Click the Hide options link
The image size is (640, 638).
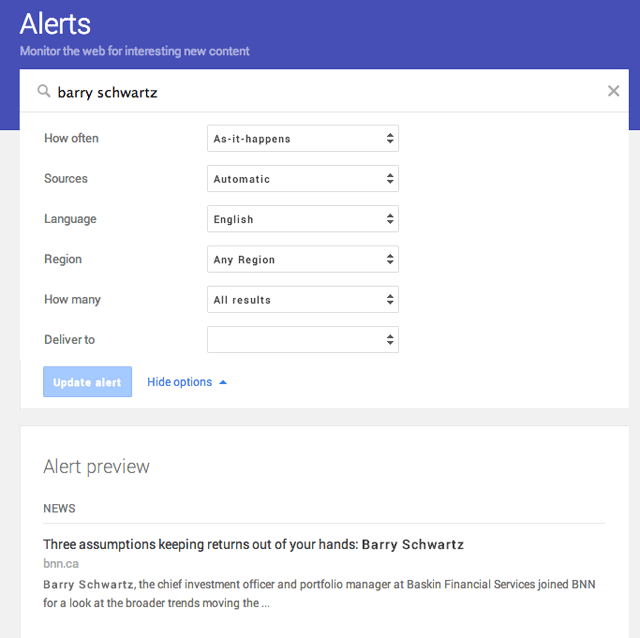point(179,382)
